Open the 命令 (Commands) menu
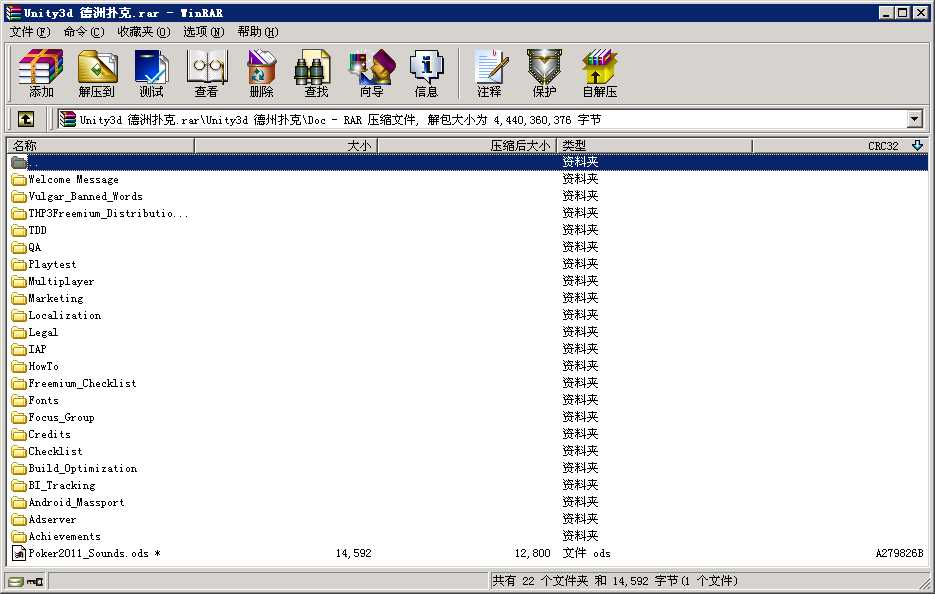The height and width of the screenshot is (594, 935). click(x=84, y=32)
